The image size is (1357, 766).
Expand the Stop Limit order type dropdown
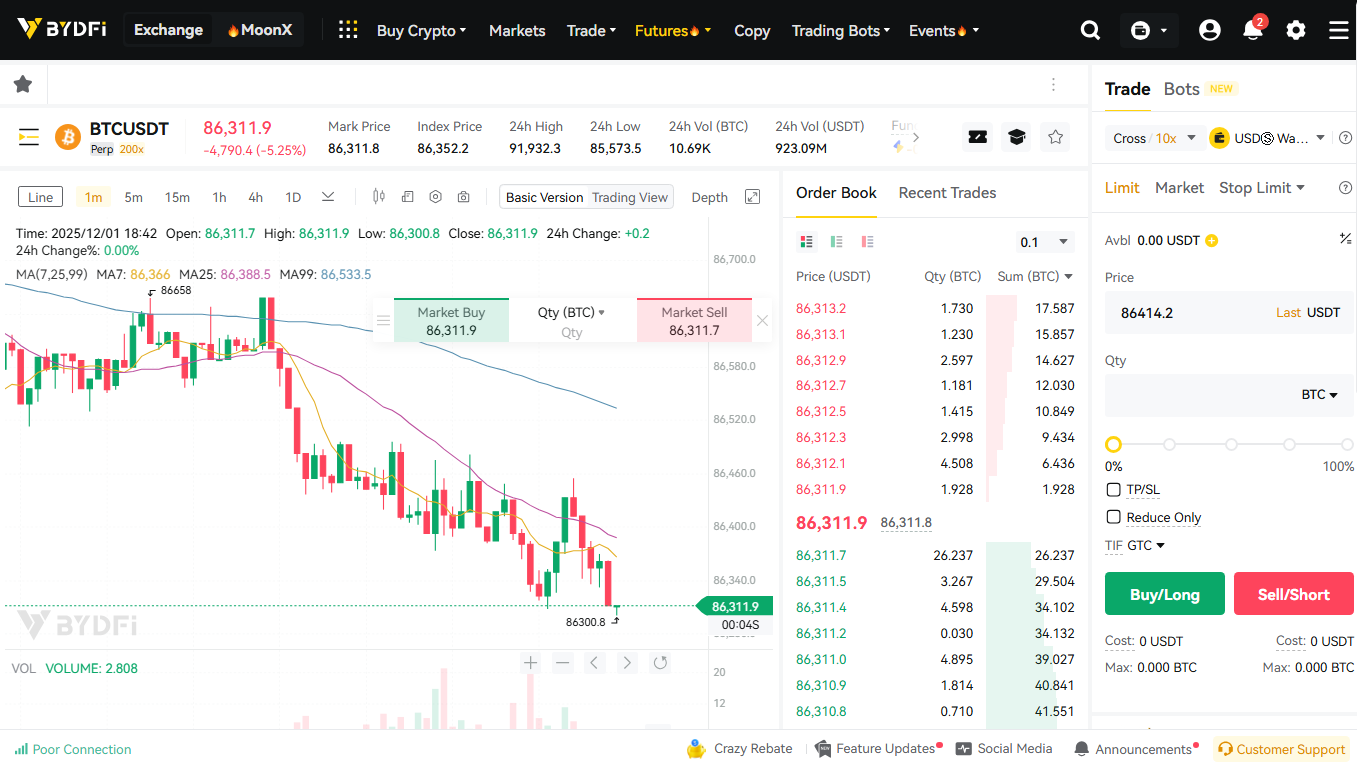(x=1262, y=187)
